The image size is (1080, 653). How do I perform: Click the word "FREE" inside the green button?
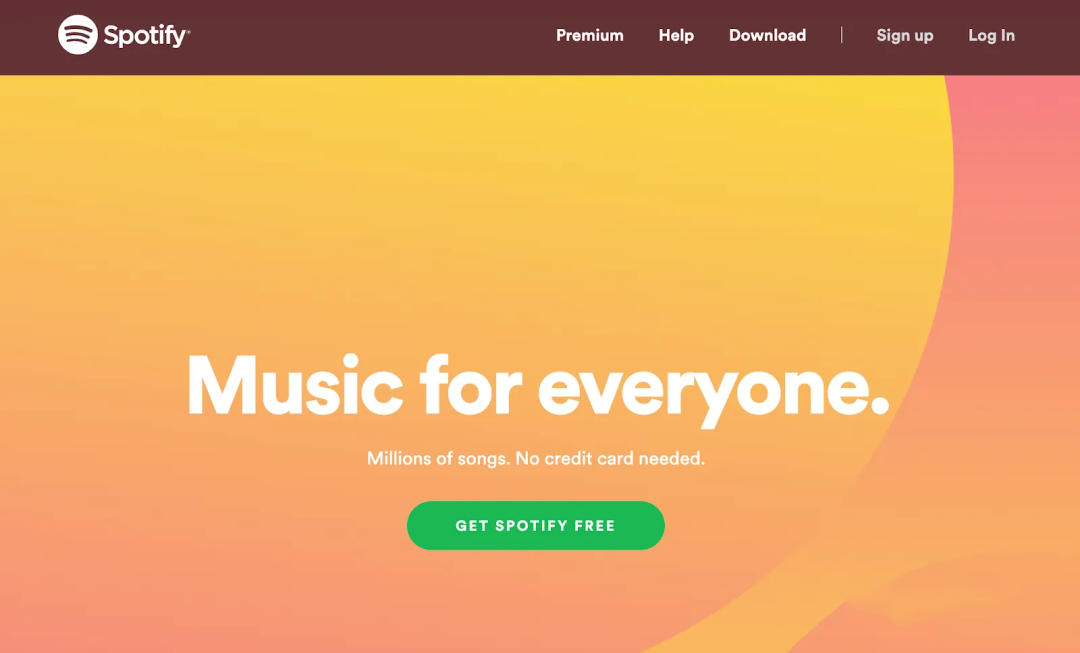click(594, 526)
